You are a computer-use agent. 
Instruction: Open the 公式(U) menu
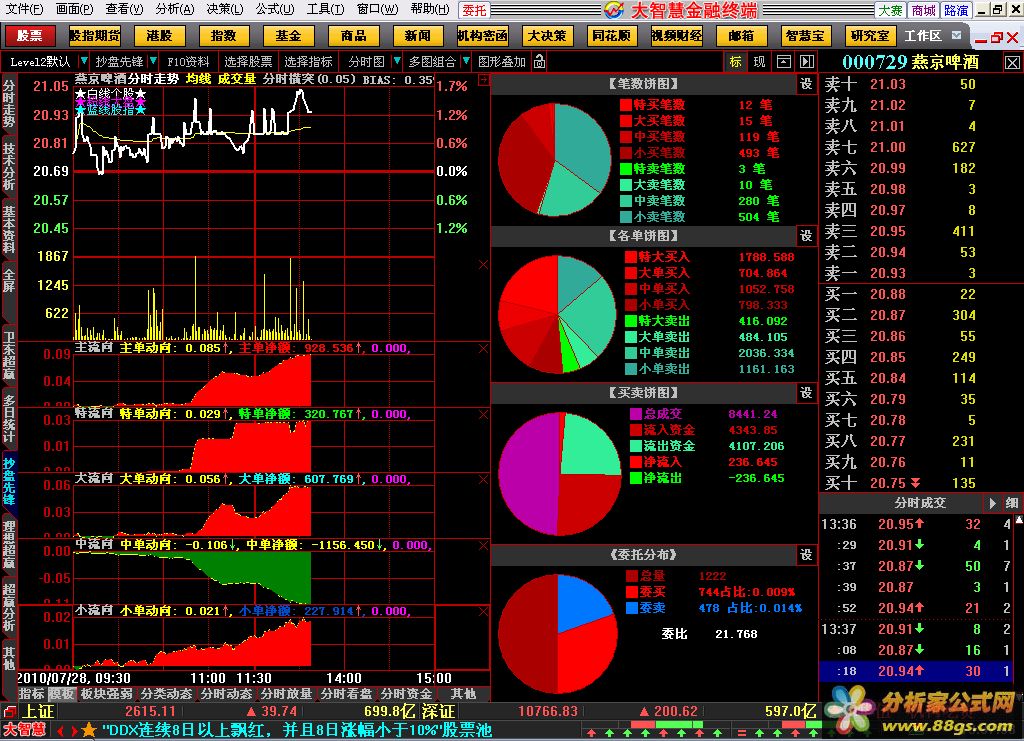click(x=275, y=9)
